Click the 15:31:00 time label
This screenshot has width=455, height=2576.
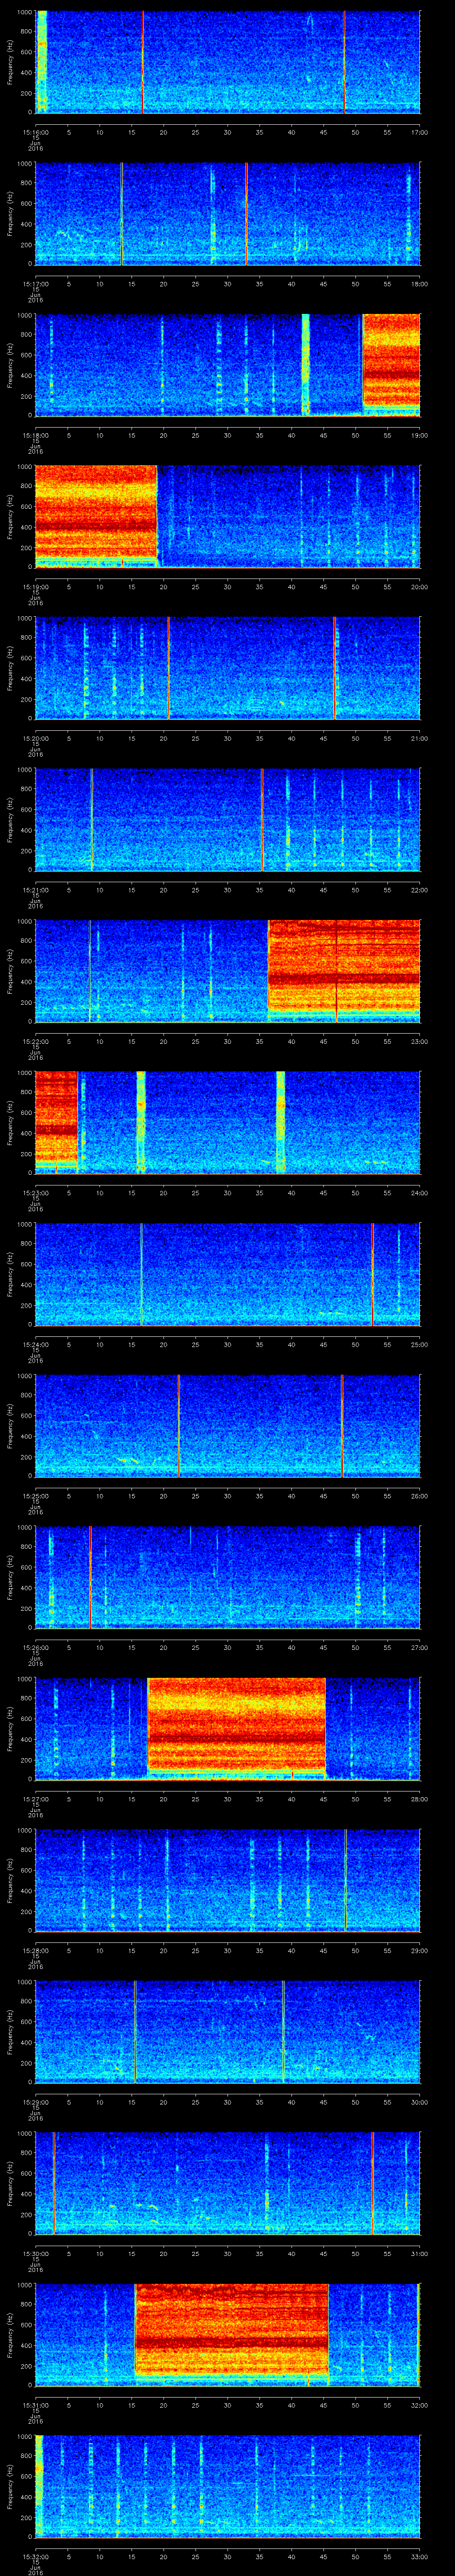pyautogui.click(x=36, y=2405)
